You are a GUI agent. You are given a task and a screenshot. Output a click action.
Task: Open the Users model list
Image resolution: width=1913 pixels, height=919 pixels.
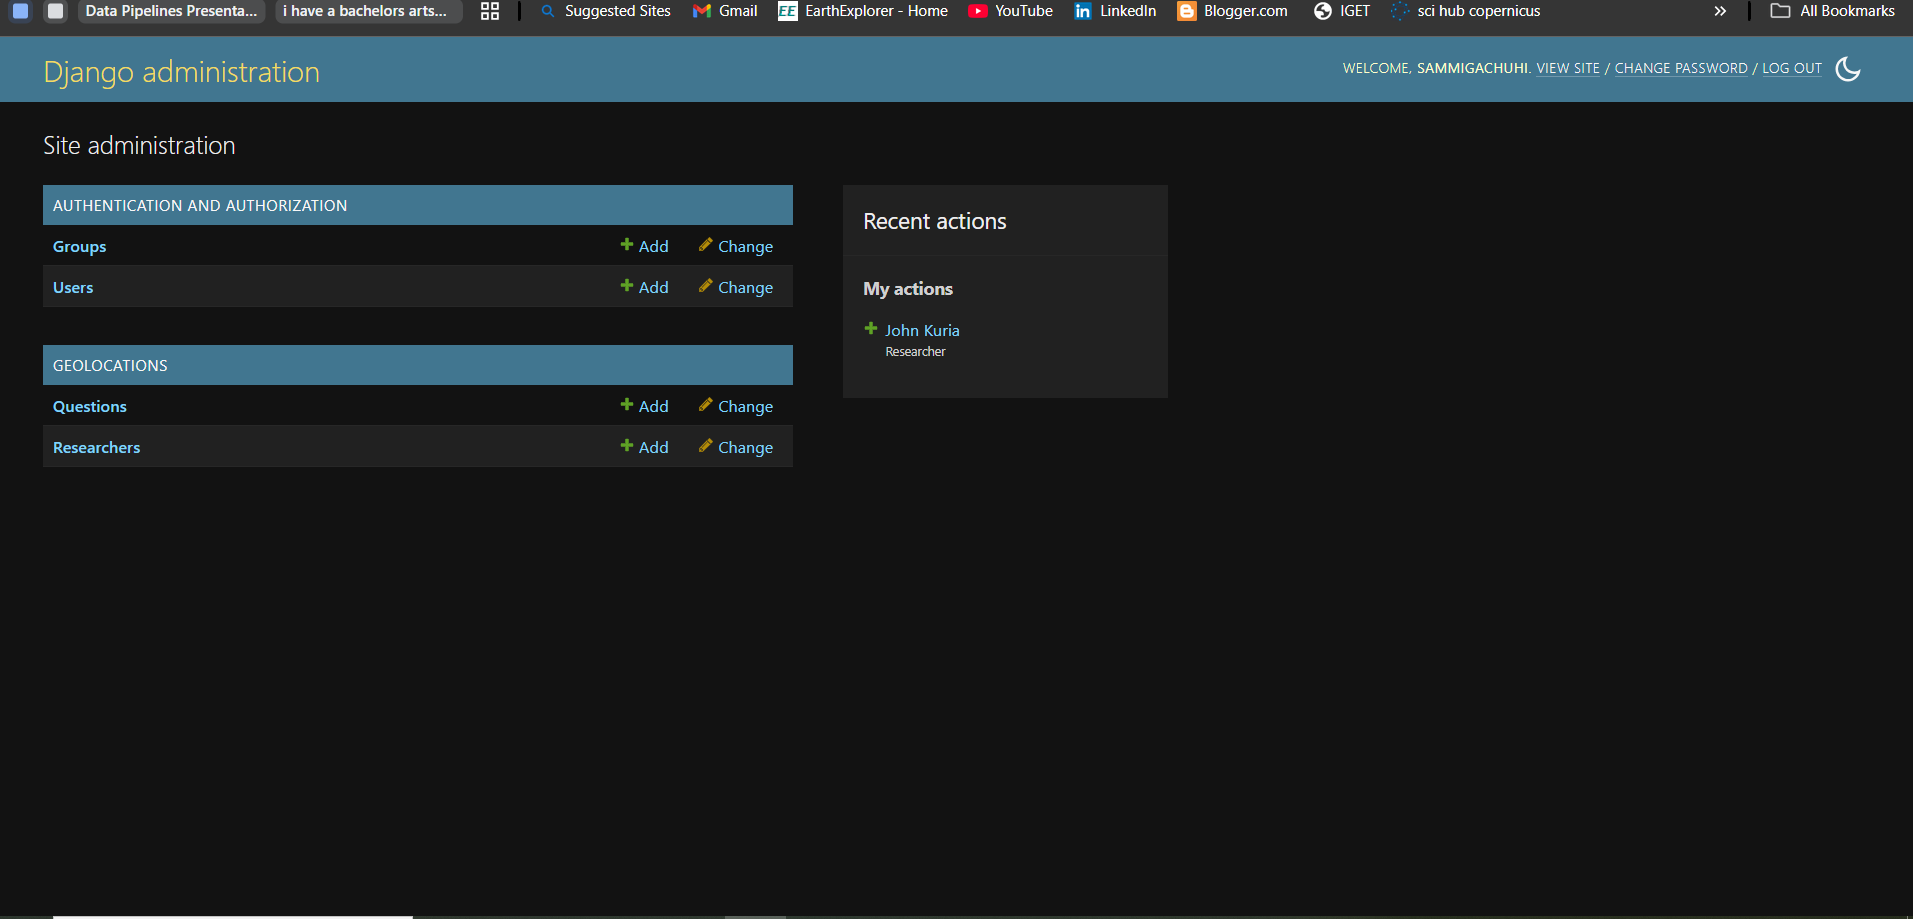click(x=73, y=288)
